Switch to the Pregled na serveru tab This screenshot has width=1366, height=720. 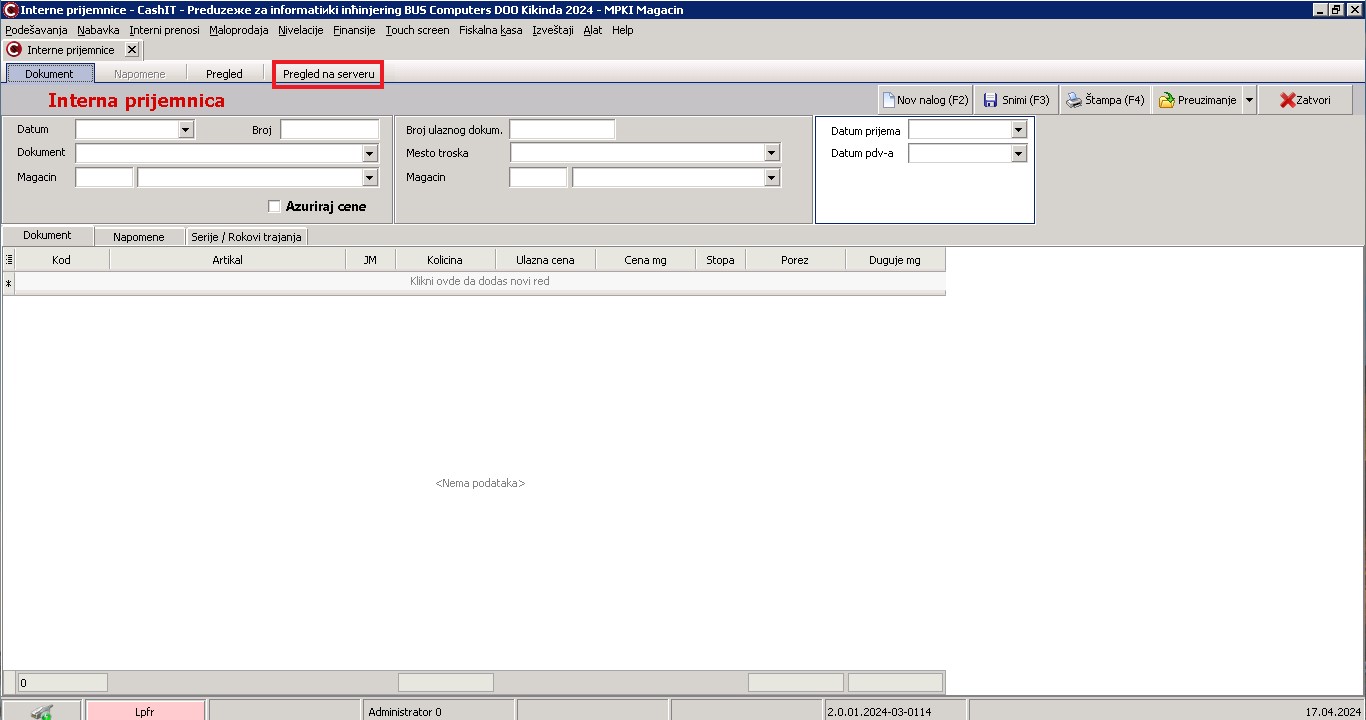coord(328,74)
